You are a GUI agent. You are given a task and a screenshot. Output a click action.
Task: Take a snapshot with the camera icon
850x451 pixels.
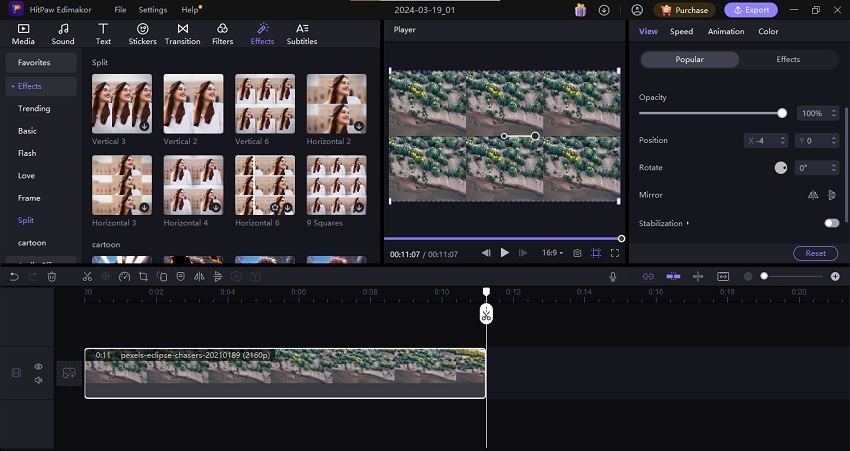point(576,253)
